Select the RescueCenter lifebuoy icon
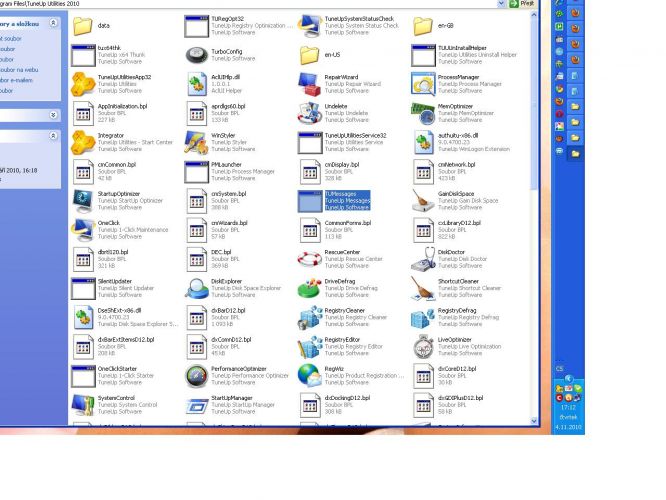 310,259
